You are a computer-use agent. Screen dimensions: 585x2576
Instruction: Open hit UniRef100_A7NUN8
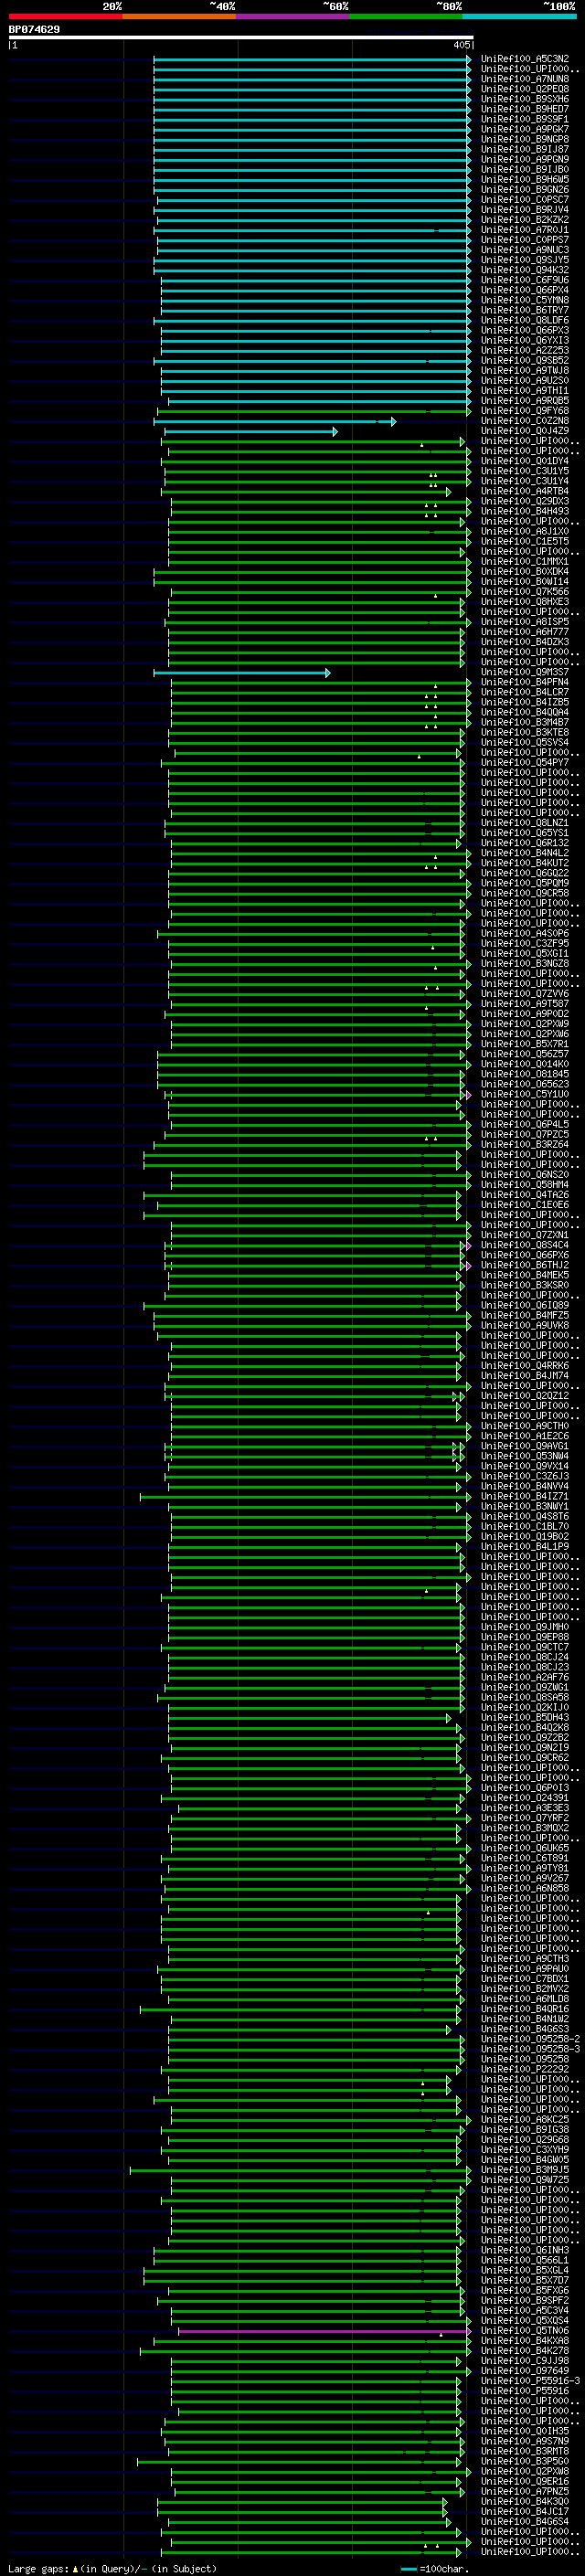click(x=525, y=79)
